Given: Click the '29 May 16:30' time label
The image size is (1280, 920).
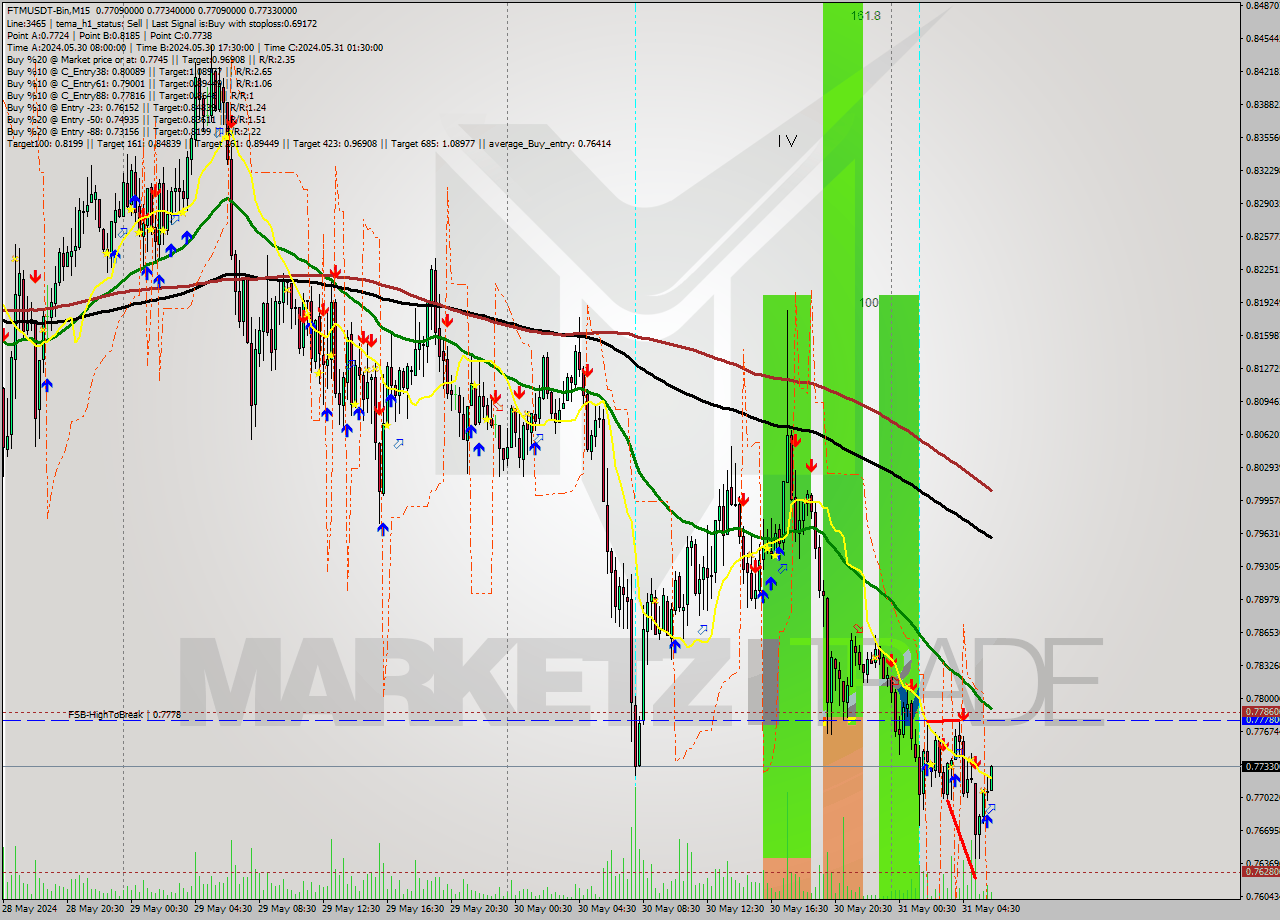Looking at the screenshot, I should pos(416,909).
